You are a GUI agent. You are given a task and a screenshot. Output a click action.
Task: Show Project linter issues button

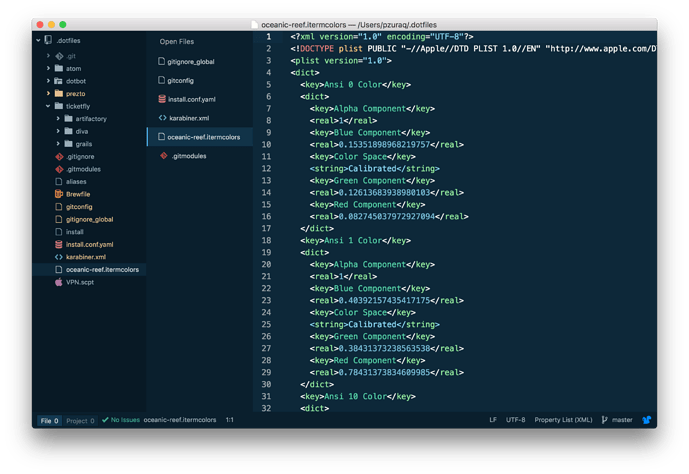(80, 421)
